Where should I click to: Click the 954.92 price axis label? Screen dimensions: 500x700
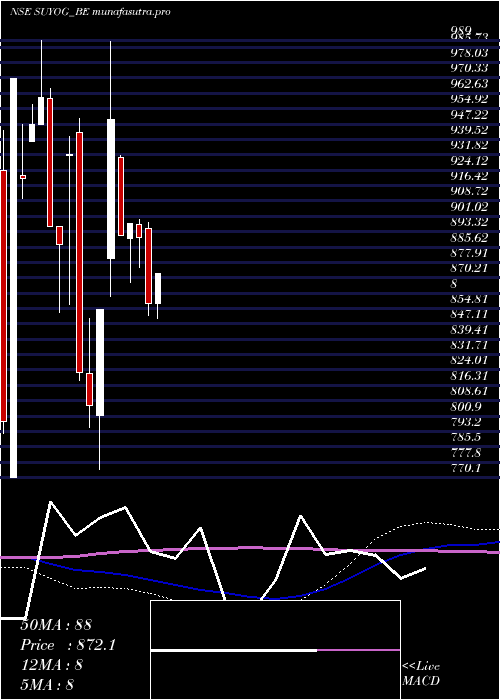click(x=469, y=99)
